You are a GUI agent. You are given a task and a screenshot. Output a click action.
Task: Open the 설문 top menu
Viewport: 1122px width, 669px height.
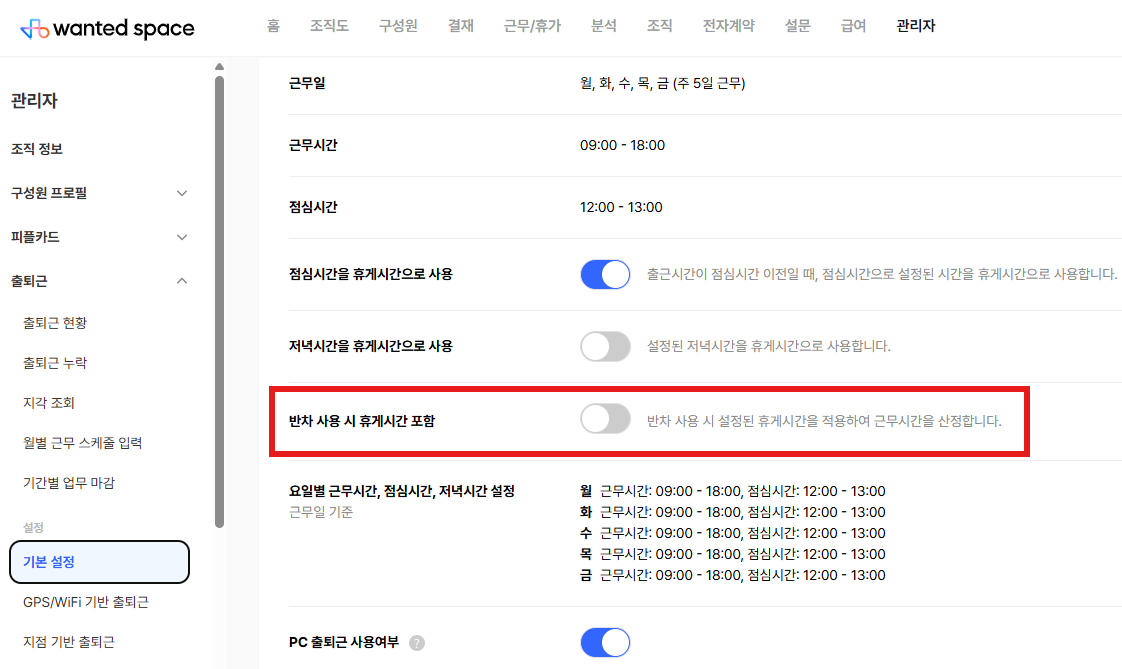798,26
